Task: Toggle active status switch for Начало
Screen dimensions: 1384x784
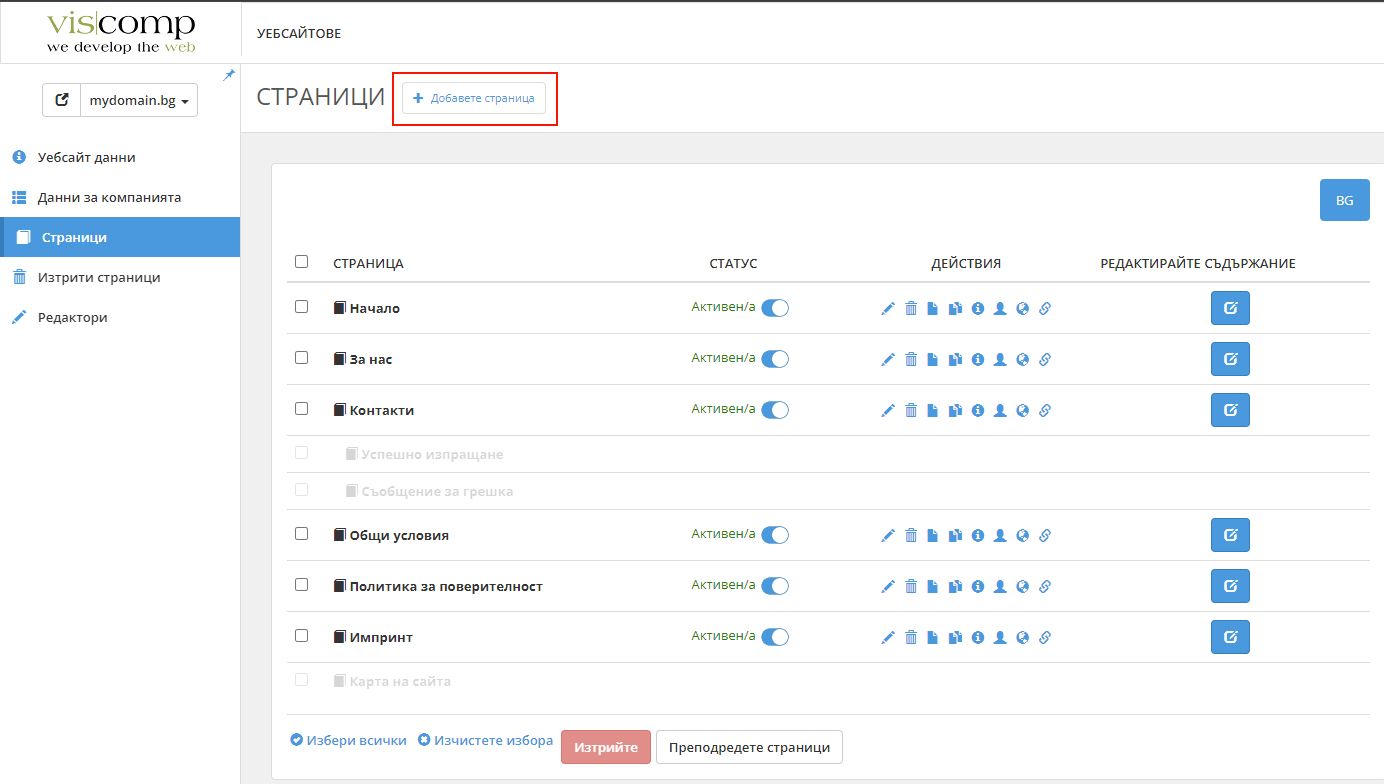Action: (x=775, y=308)
